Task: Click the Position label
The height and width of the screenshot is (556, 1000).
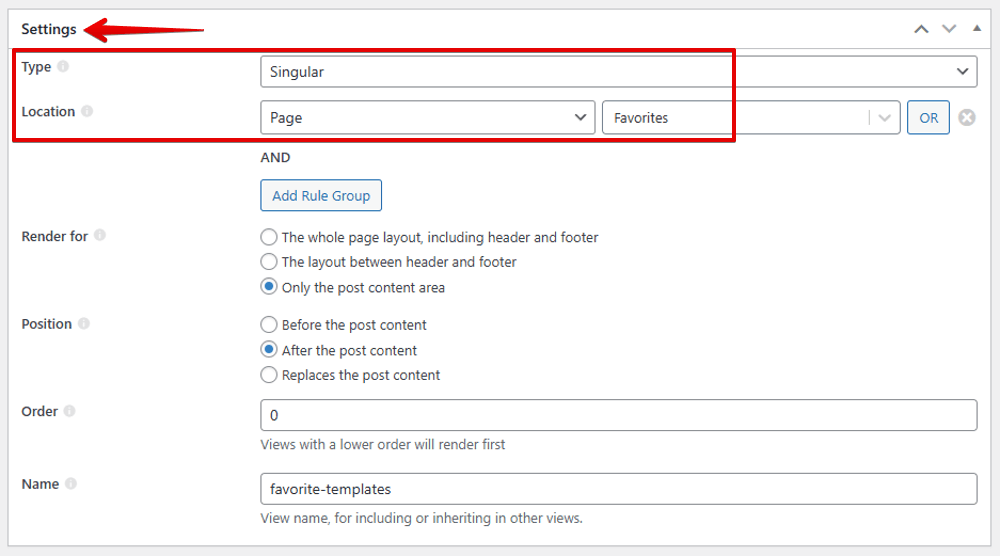Action: [47, 324]
